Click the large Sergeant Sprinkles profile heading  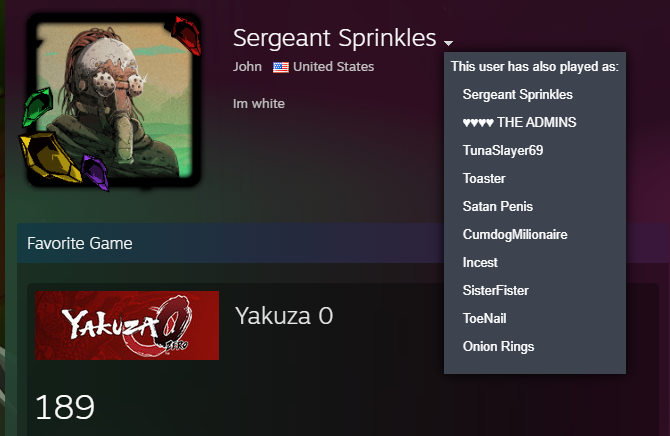tap(334, 38)
